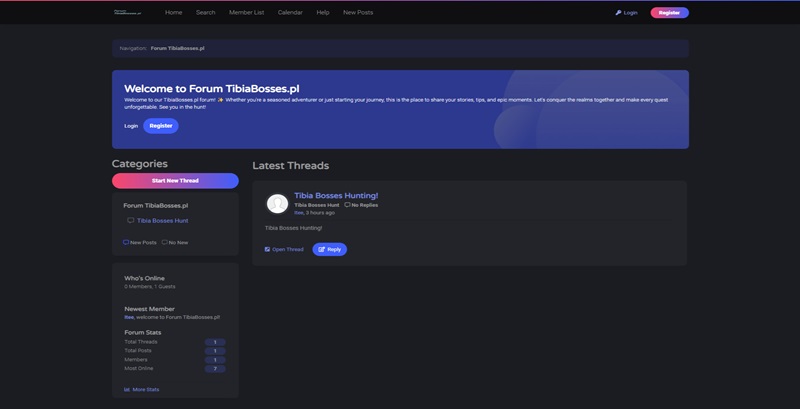The height and width of the screenshot is (409, 800).
Task: Click the Reply button on the thread
Action: [330, 249]
